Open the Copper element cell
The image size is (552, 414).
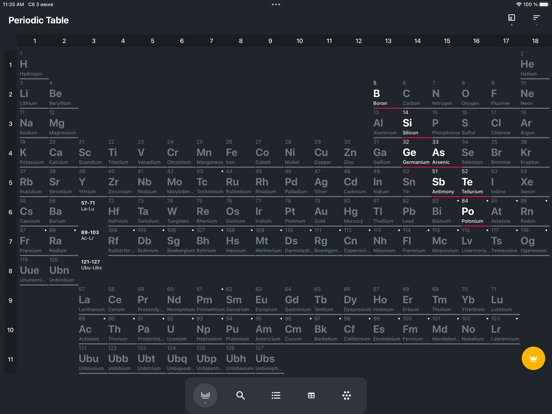point(328,153)
